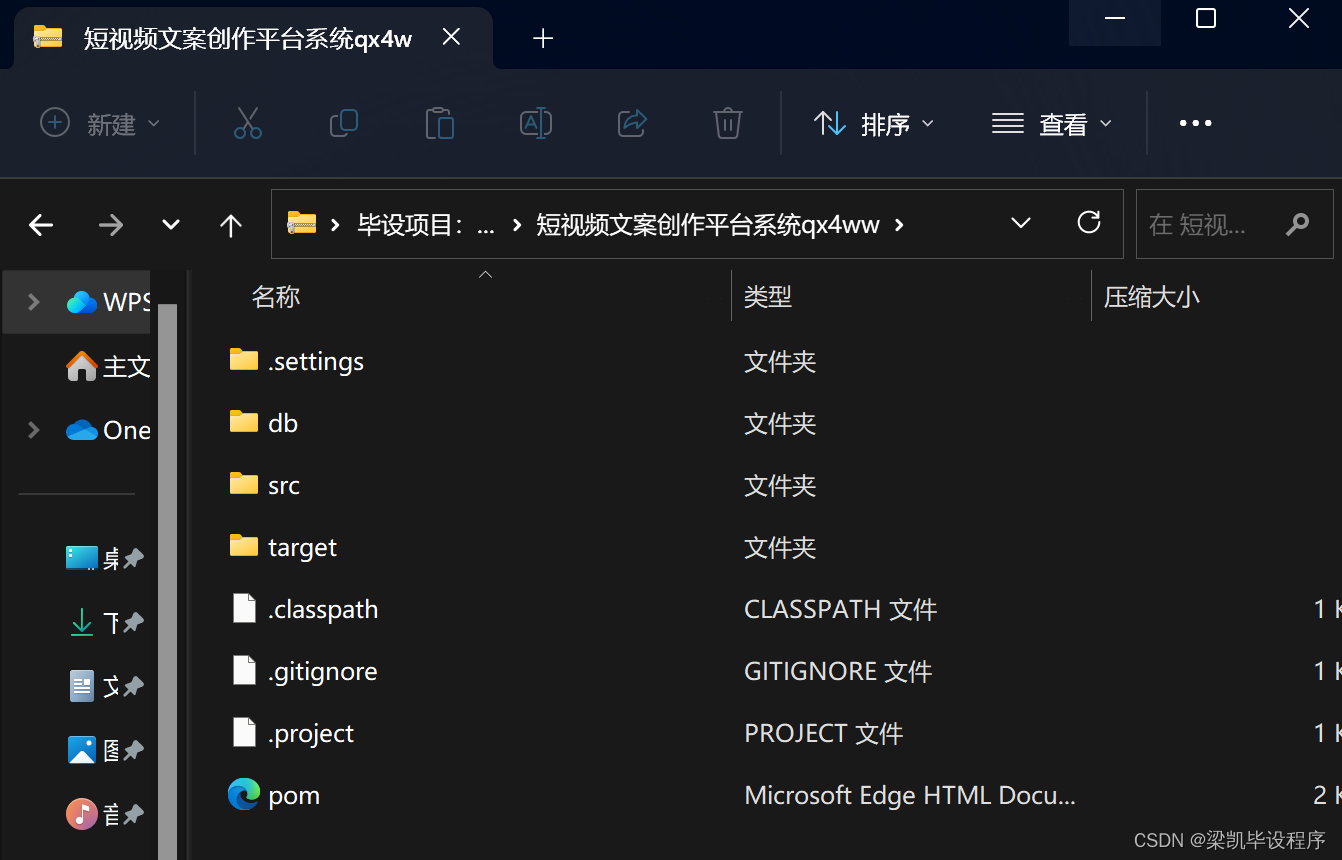Image resolution: width=1342 pixels, height=860 pixels.
Task: Click the Paste clipboard icon
Action: pos(440,123)
